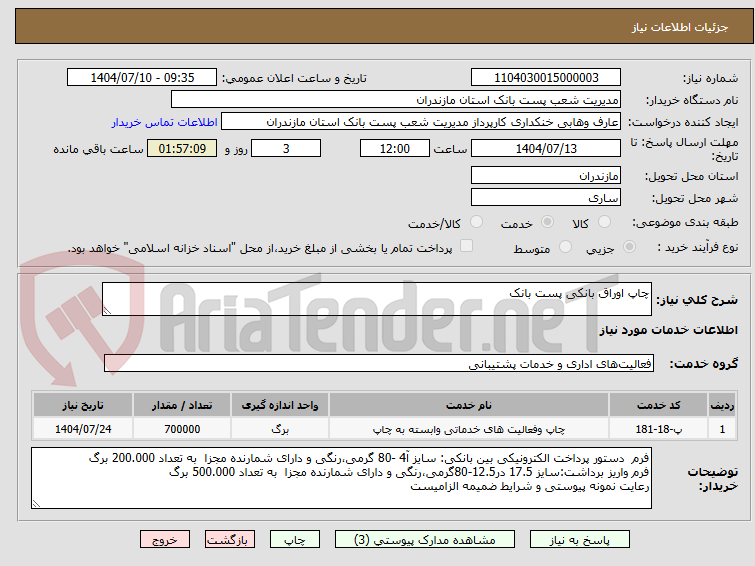Open اطلاعات تماس خریدار link
The width and height of the screenshot is (755, 566).
pos(165,122)
